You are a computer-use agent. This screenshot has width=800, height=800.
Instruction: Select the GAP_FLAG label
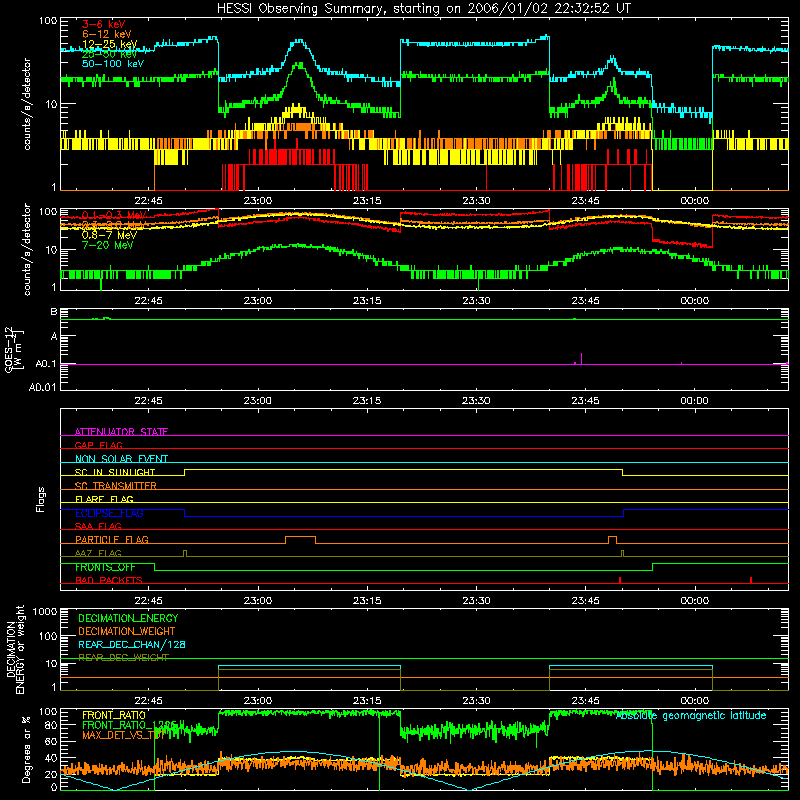point(98,445)
